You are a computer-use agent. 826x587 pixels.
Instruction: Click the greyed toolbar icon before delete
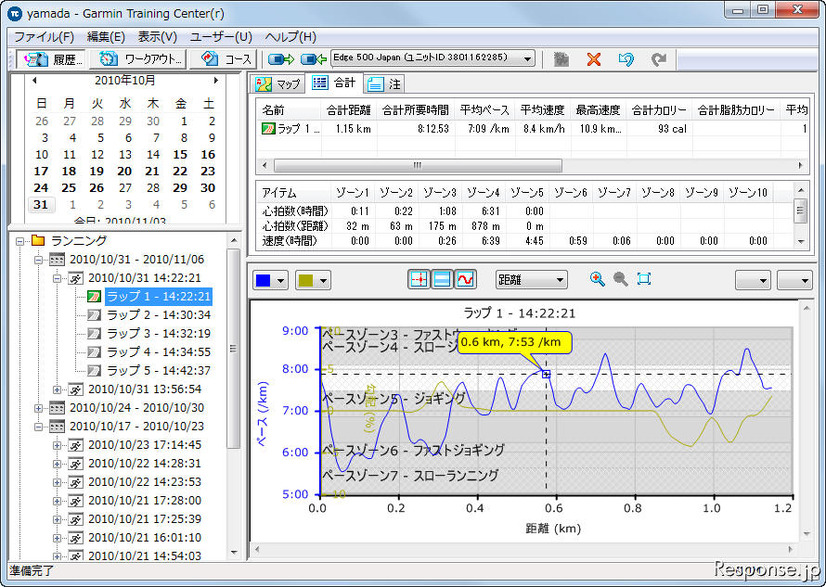tap(561, 59)
